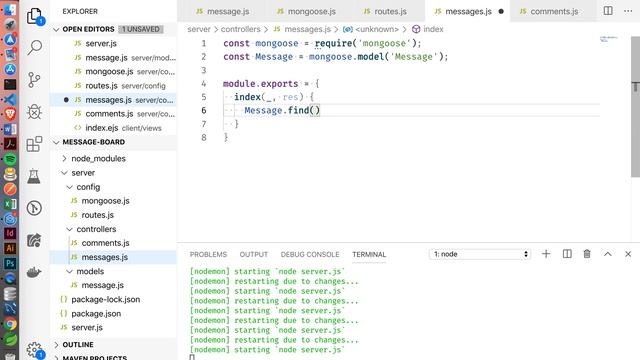Open the Search view in activity bar

coord(34,48)
